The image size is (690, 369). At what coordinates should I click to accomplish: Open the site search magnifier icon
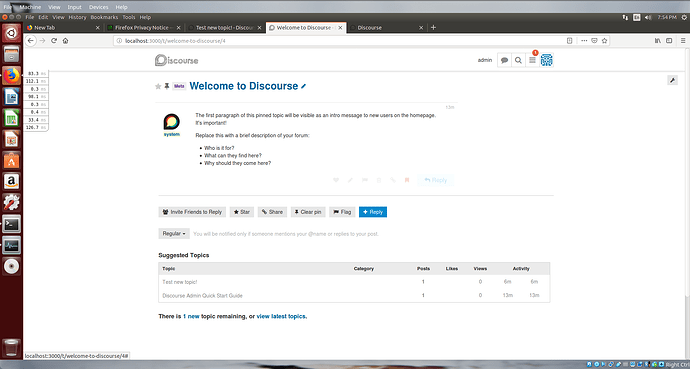point(518,61)
